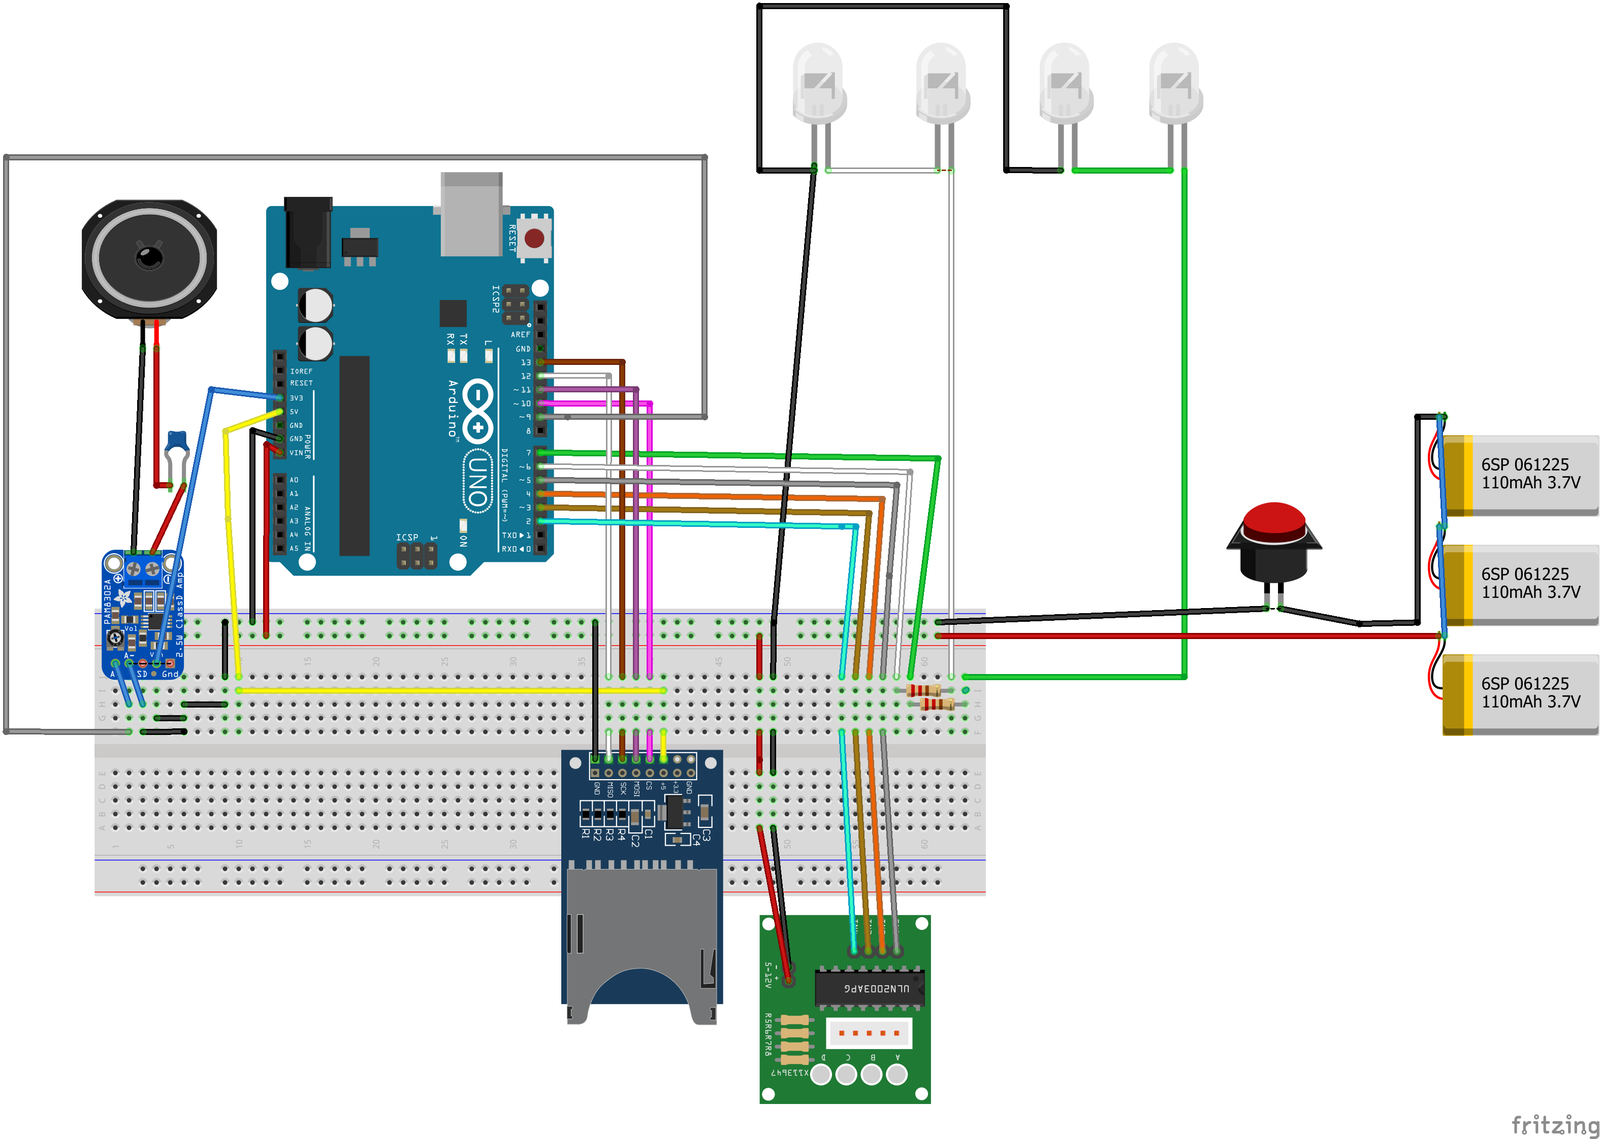Image resolution: width=1600 pixels, height=1139 pixels.
Task: Click the lower resistor on the breadboard
Action: click(937, 704)
